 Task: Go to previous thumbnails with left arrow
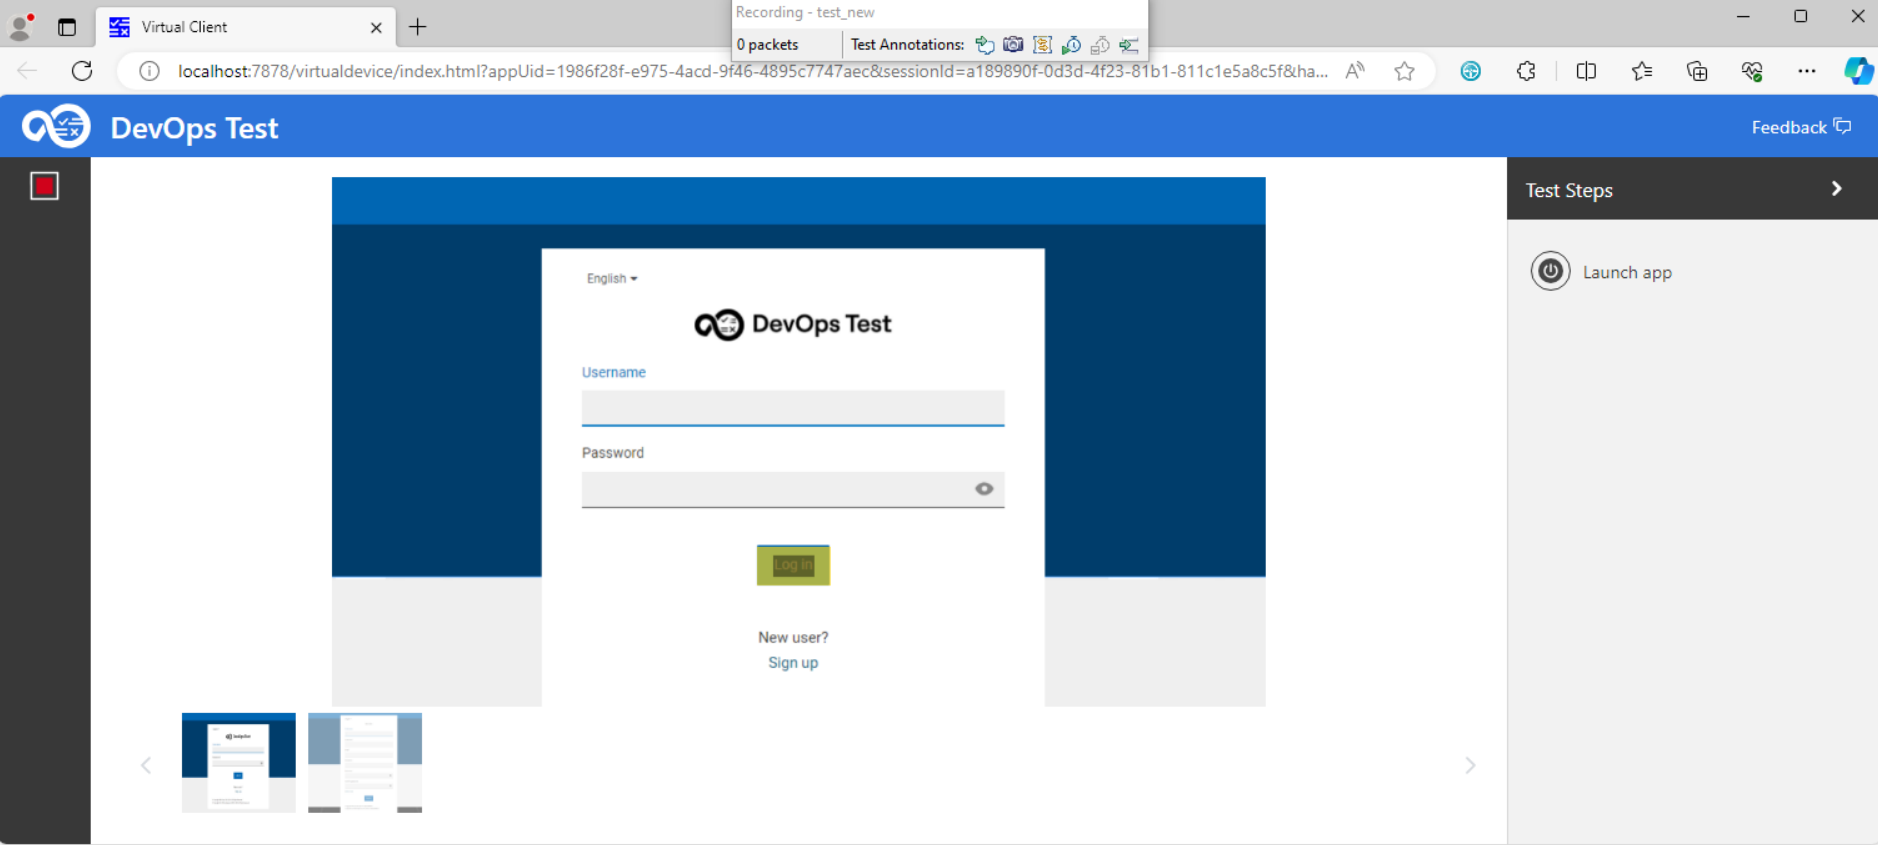[x=146, y=765]
